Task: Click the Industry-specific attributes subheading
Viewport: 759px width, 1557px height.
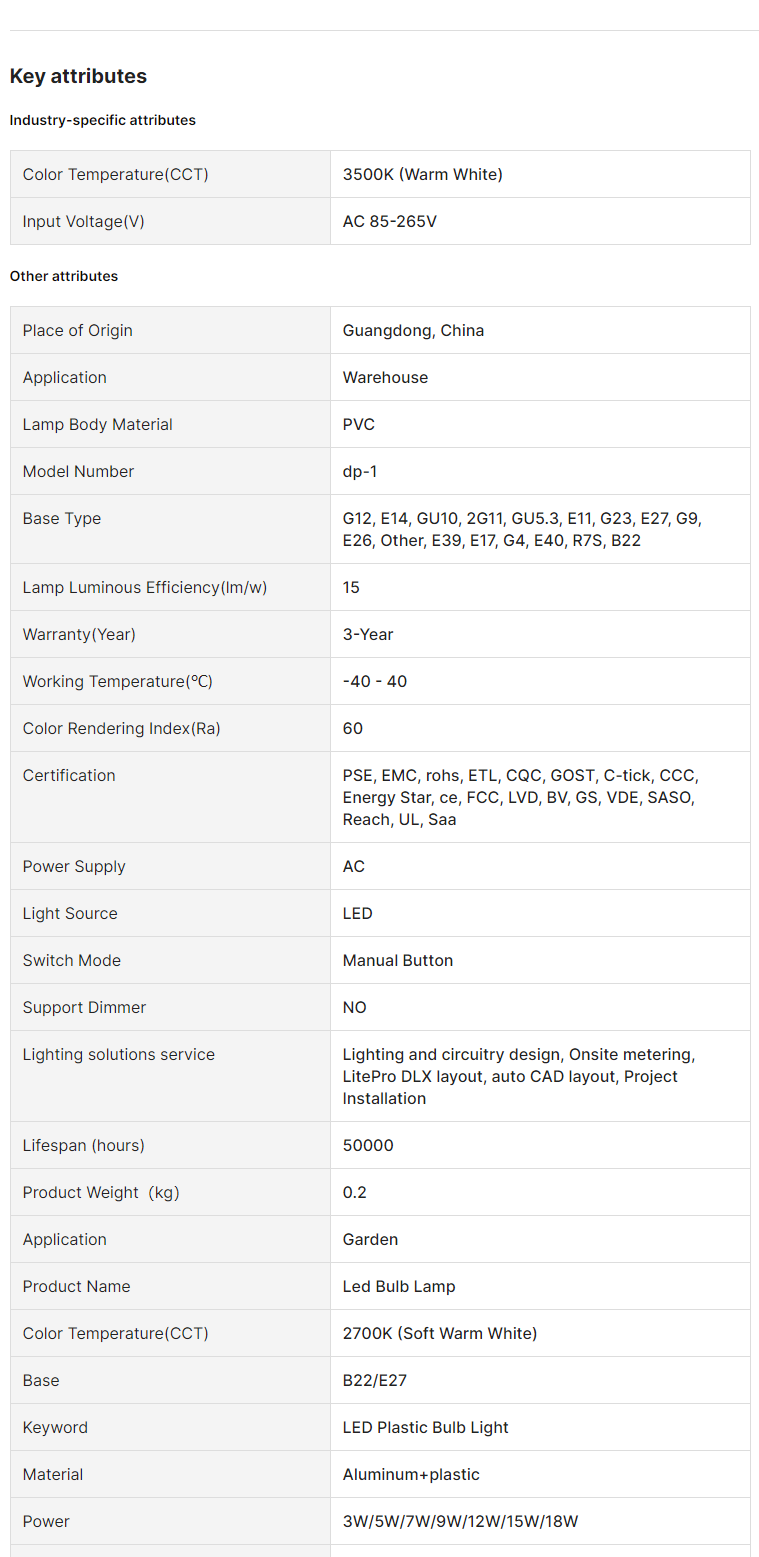Action: tap(103, 120)
